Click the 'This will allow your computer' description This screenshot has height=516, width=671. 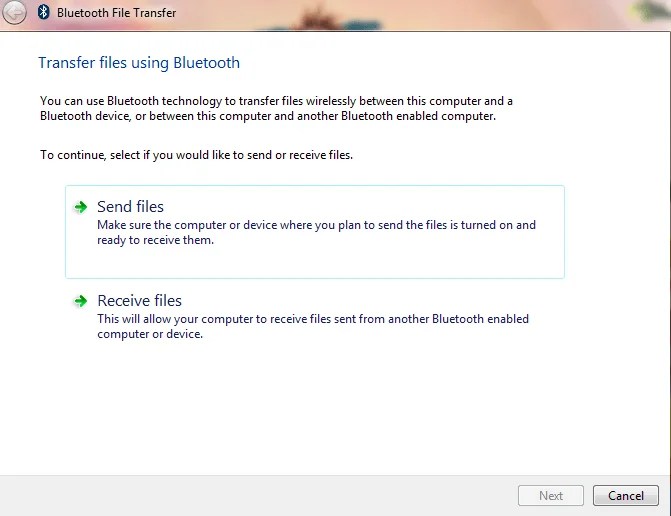click(313, 326)
